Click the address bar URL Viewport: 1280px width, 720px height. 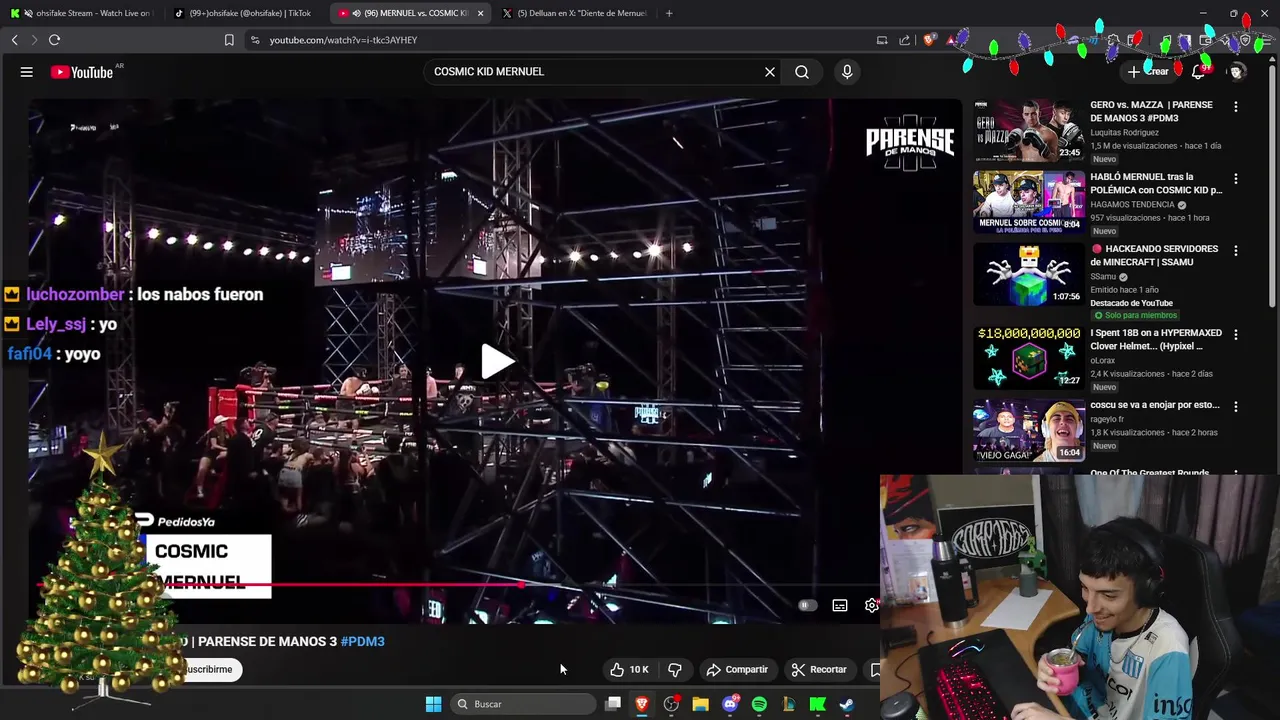(343, 40)
